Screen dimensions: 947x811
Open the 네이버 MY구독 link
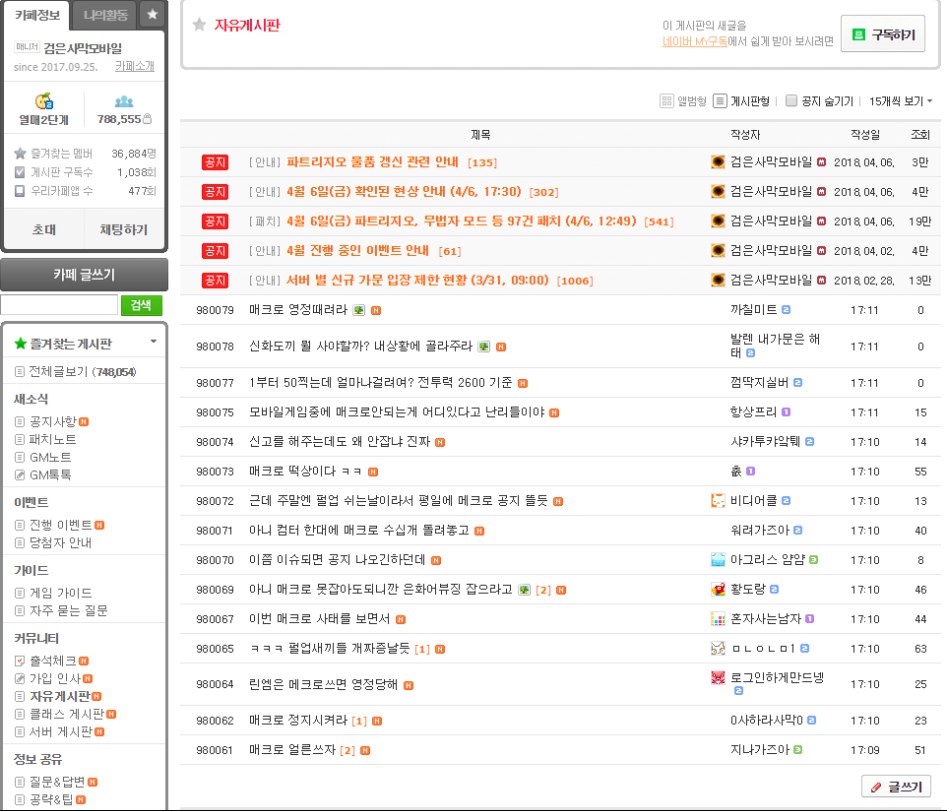[x=695, y=41]
